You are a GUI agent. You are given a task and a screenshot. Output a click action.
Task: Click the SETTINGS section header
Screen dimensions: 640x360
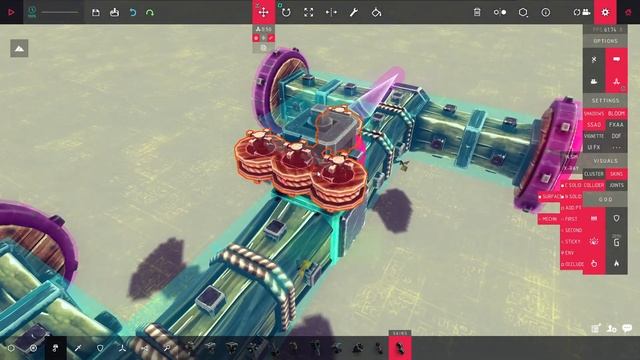point(605,100)
